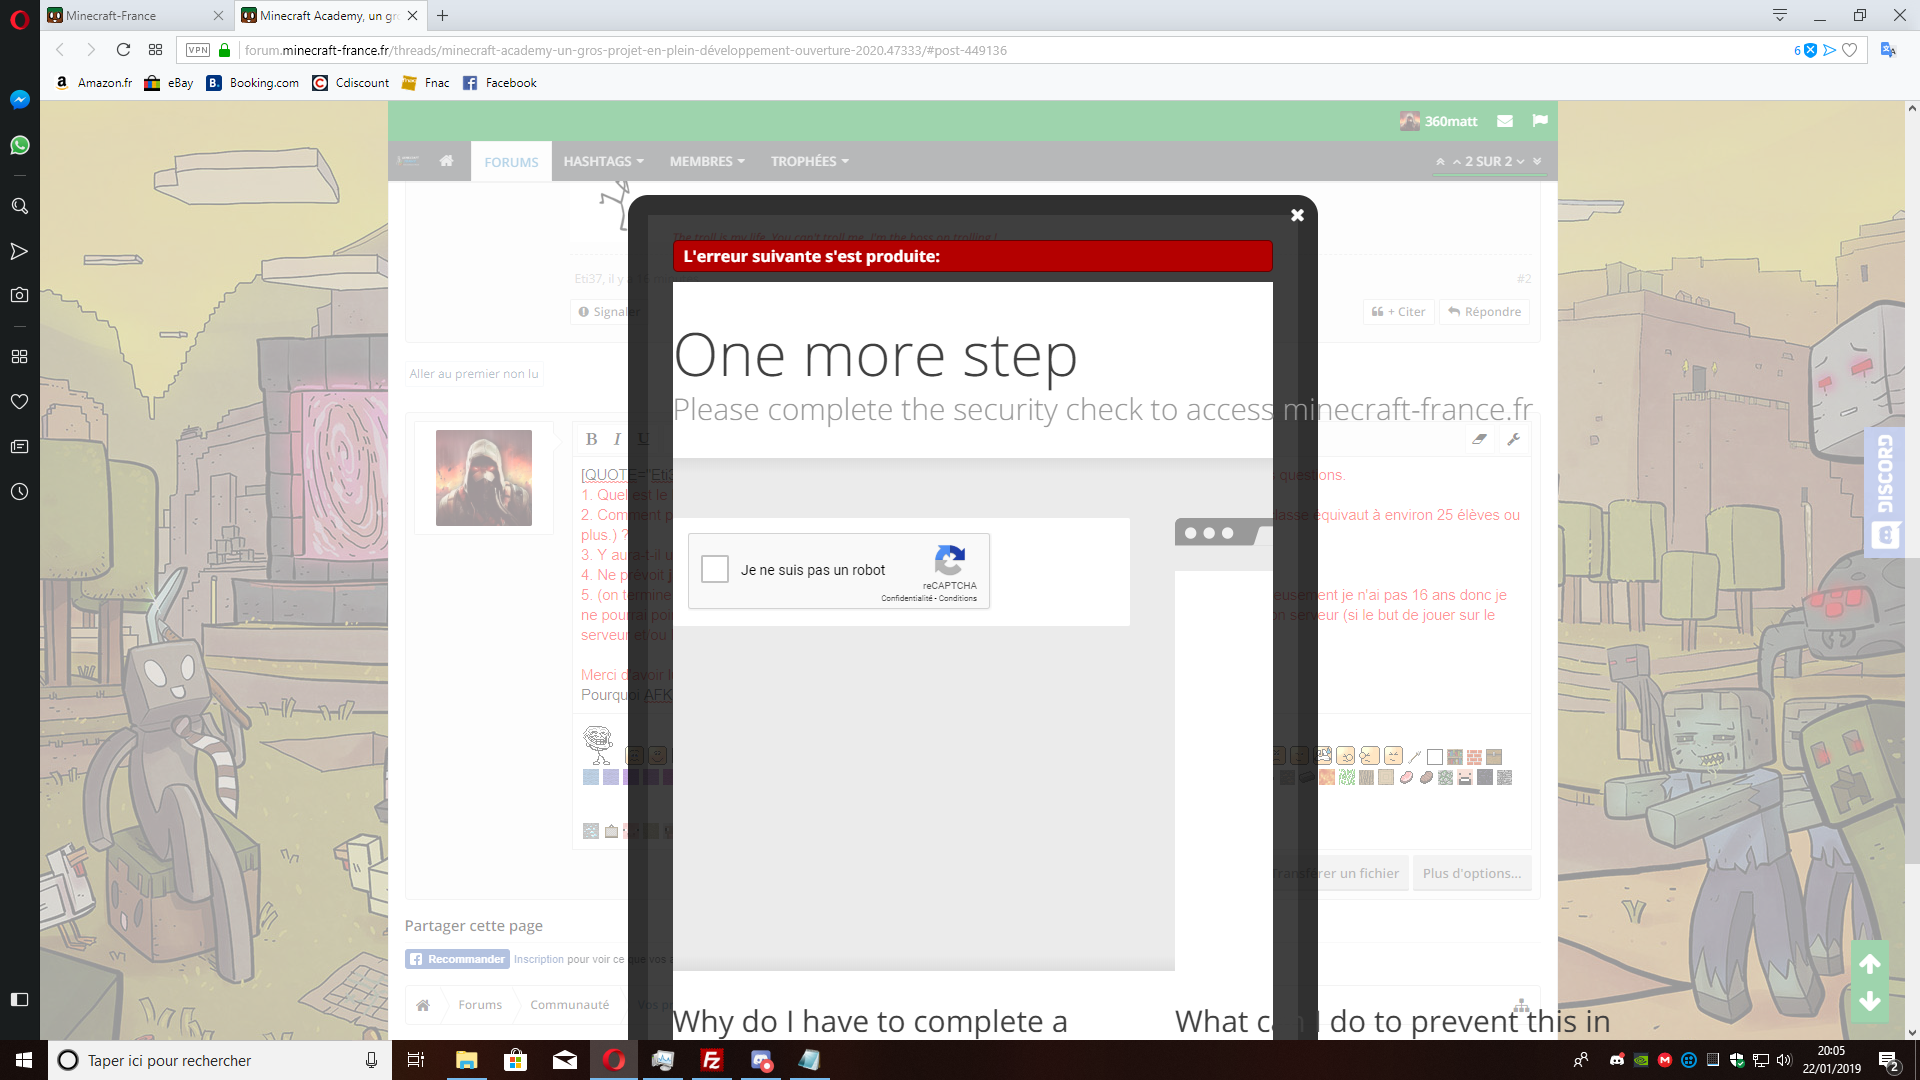
Task: Open the Communauté breadcrumb link
Action: 570,1005
